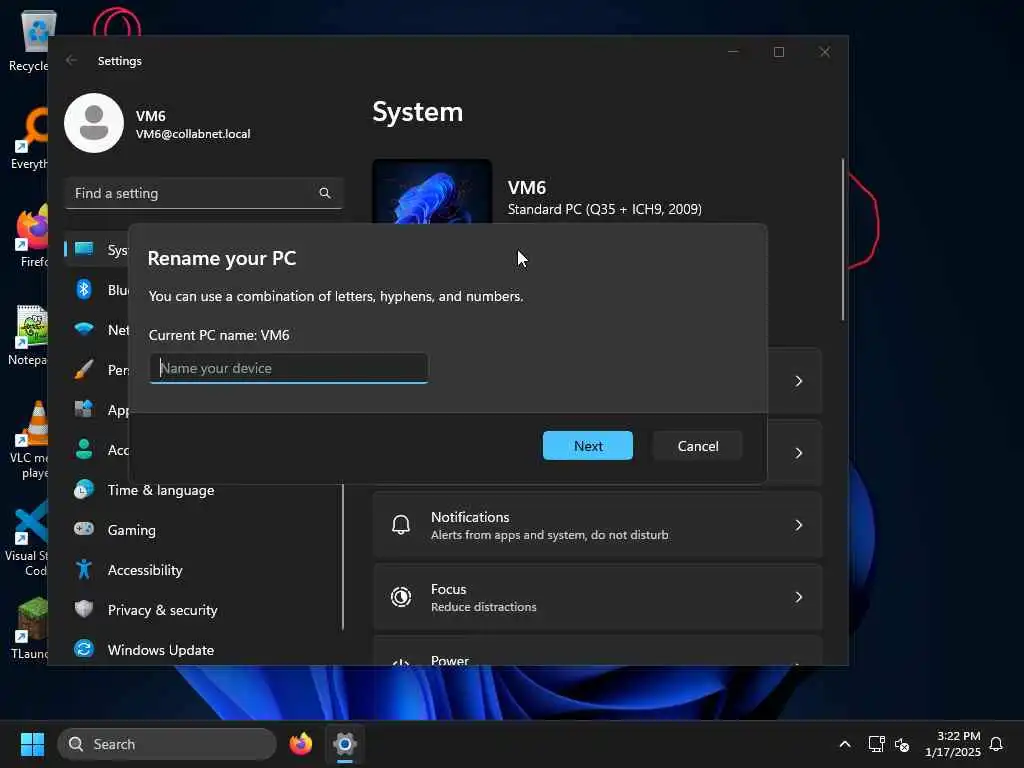Screen dimensions: 1024x768
Task: Click the VM6 desktop wallpaper thumbnail
Action: pos(432,191)
